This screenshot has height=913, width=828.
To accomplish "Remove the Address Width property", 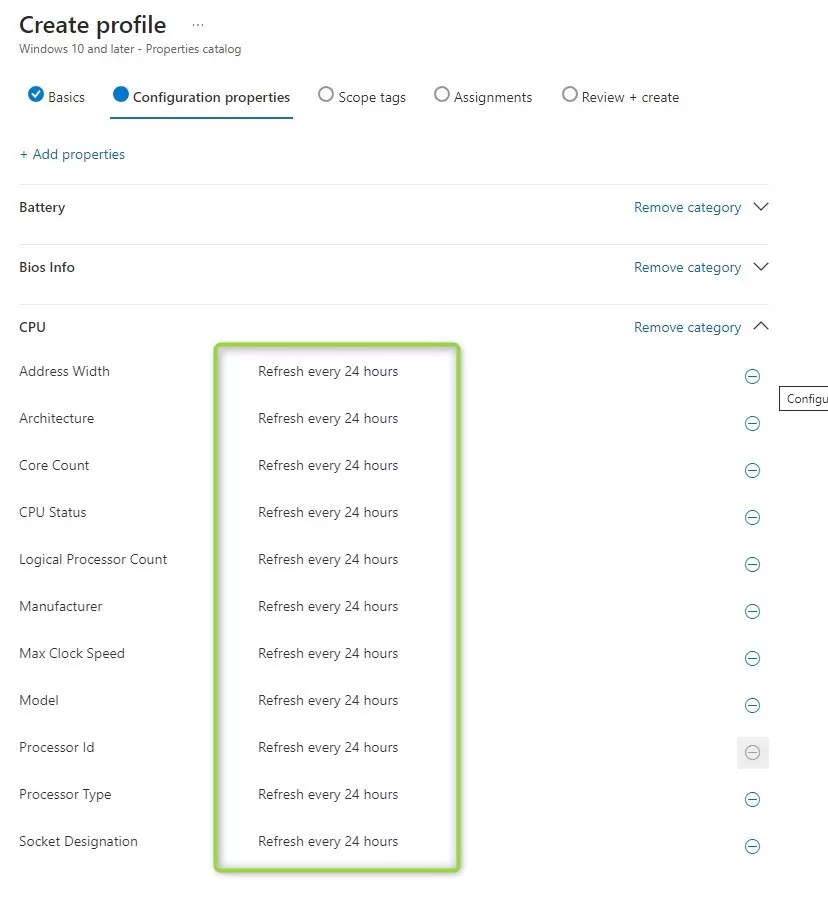I will (752, 376).
